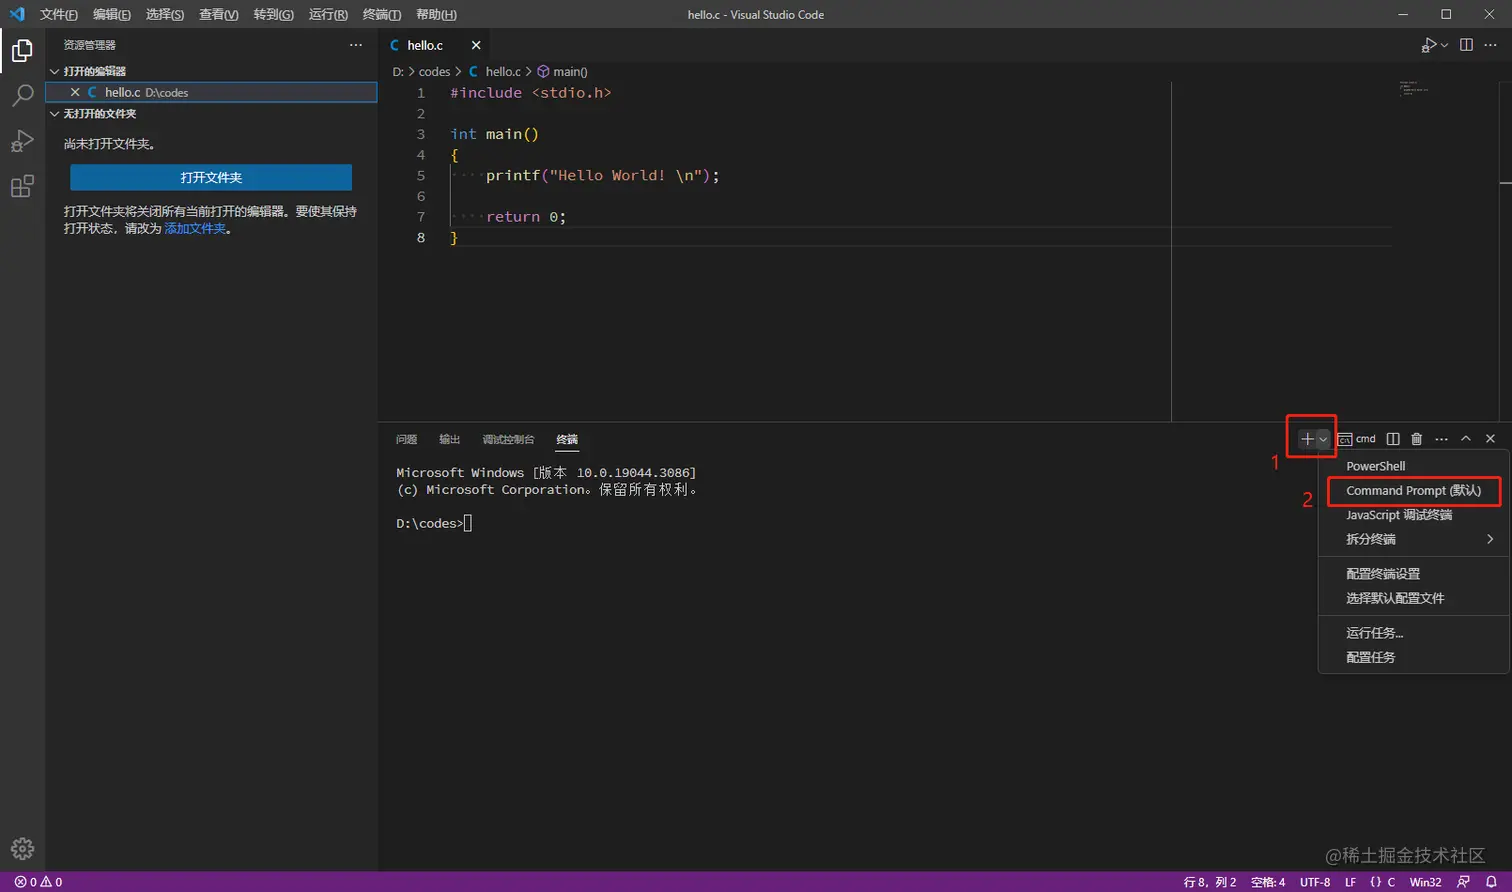Open the run button dropdown arrow
The width and height of the screenshot is (1512, 892).
[x=1444, y=45]
